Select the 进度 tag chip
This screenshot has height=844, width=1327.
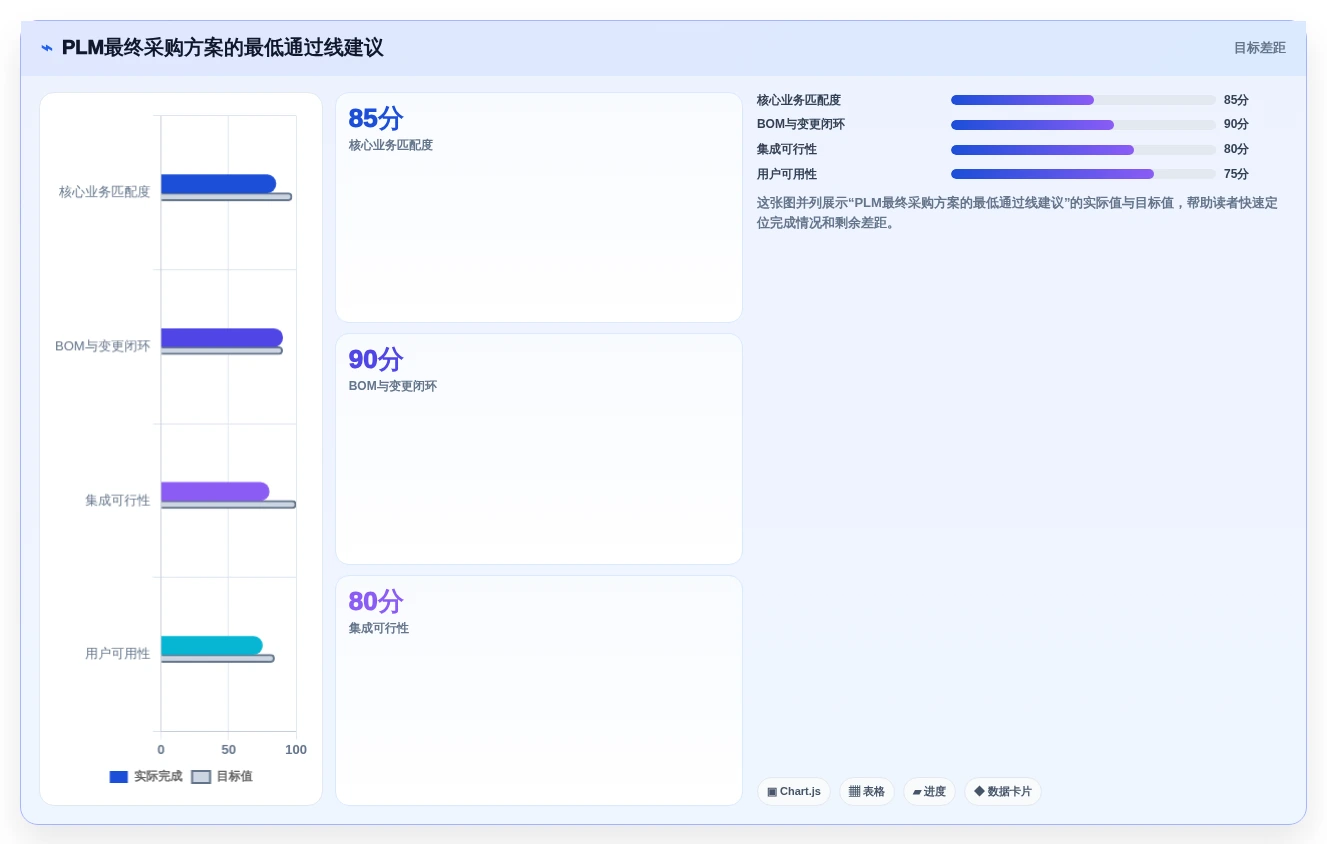929,791
